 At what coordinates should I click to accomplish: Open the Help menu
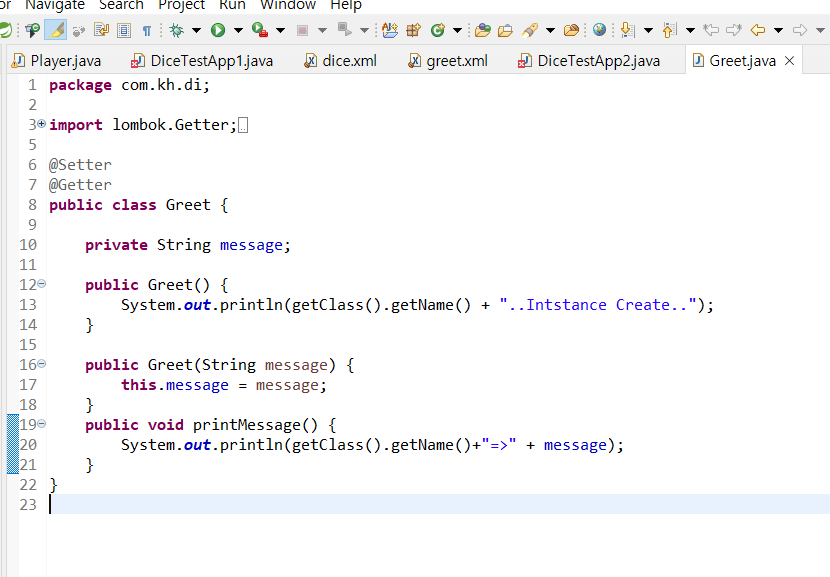tap(346, 5)
